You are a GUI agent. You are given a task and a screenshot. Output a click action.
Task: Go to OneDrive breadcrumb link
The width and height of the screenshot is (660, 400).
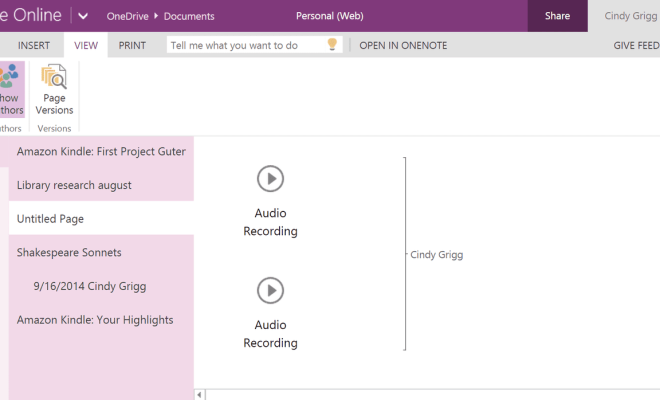coord(128,16)
